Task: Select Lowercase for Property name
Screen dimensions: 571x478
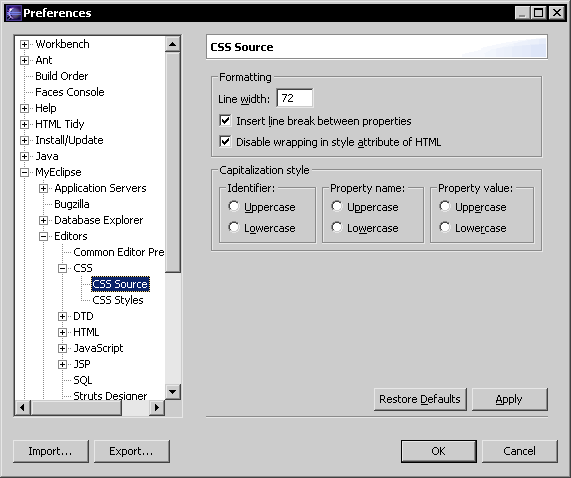Action: (337, 228)
